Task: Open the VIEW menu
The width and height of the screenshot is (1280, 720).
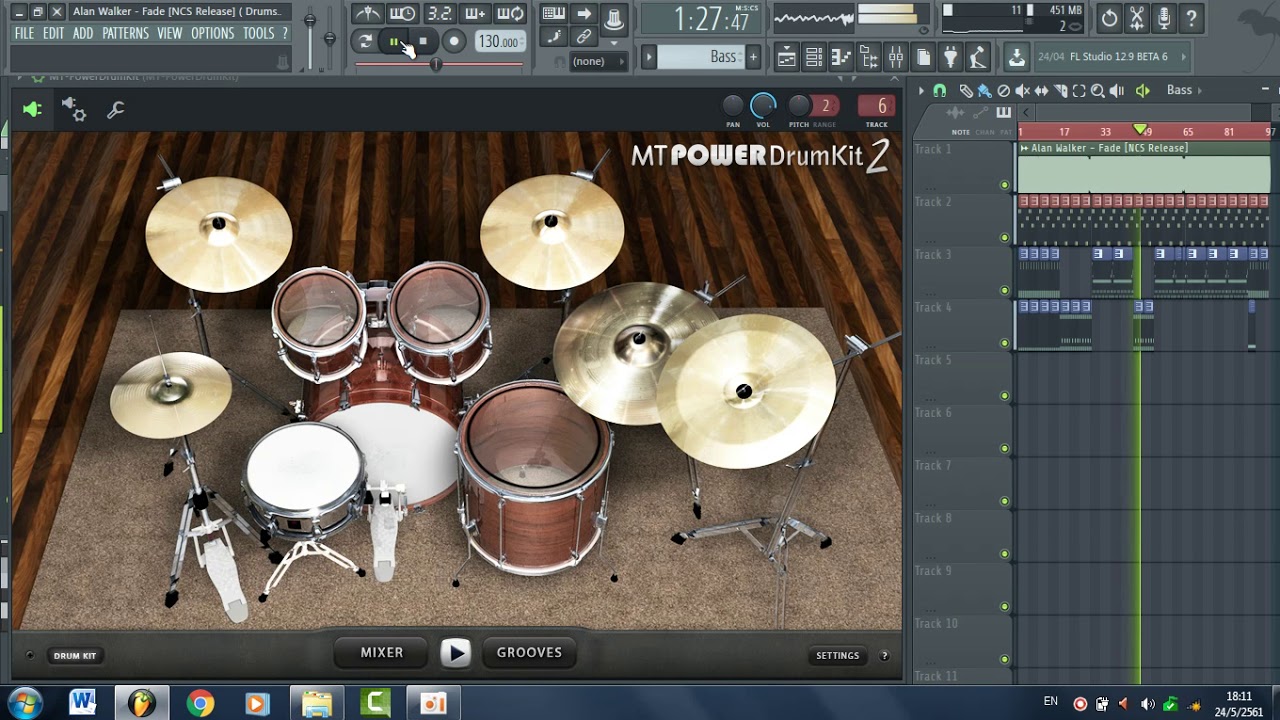Action: [x=170, y=33]
